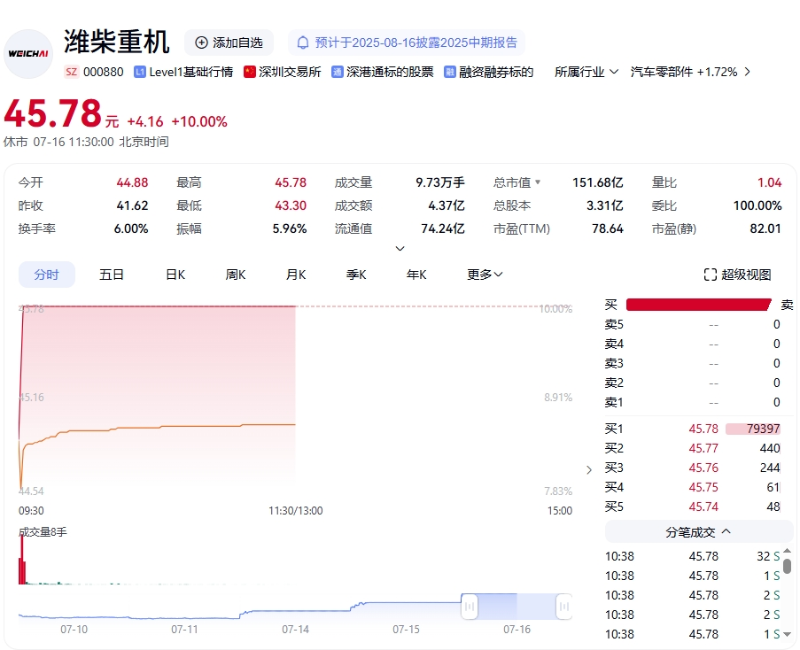The height and width of the screenshot is (650, 800).
Task: Click the 最低 value 43.30
Action: 291,206
